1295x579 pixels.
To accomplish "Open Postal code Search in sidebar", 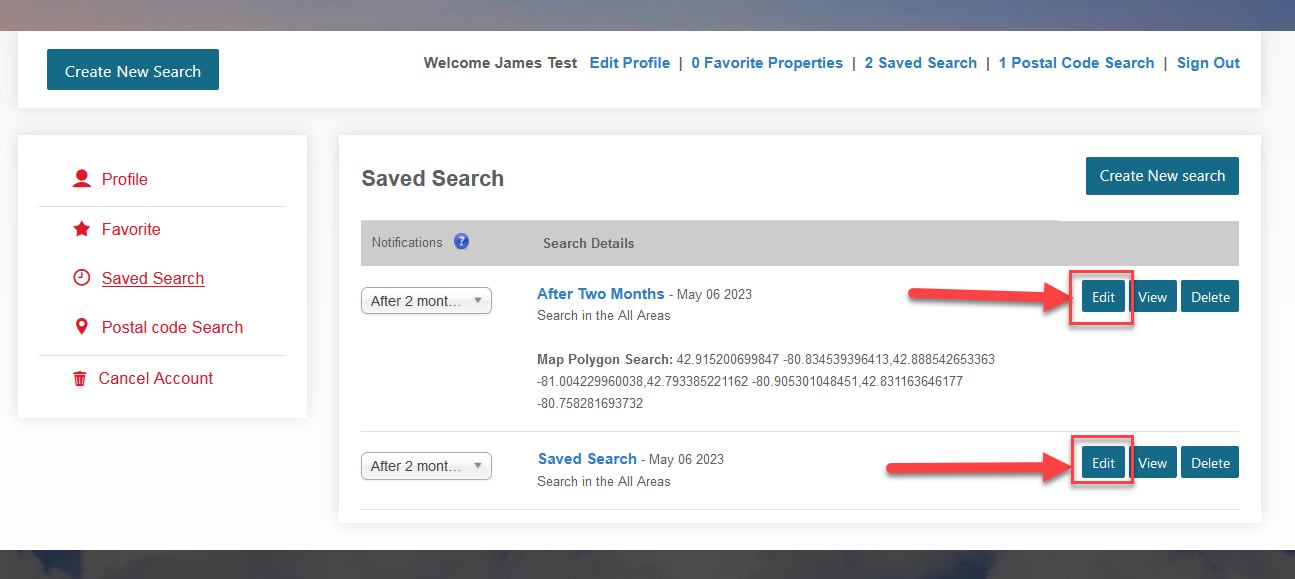I will (172, 327).
